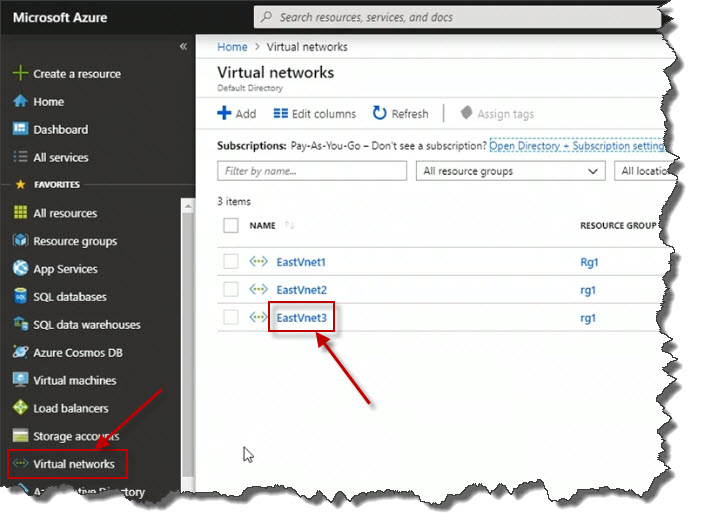Click the Virtual machines monitor icon
Screen dimensions: 701x524
tap(20, 380)
